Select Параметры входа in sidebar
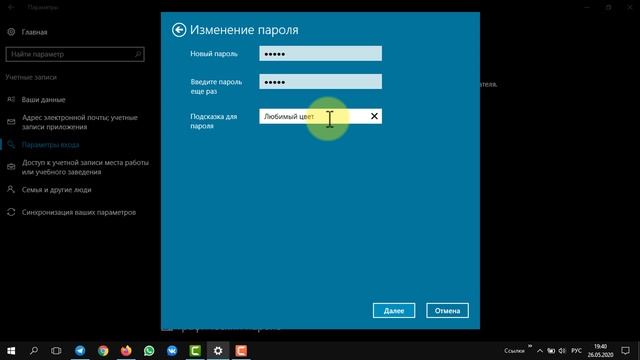This screenshot has width=640, height=360. point(50,144)
